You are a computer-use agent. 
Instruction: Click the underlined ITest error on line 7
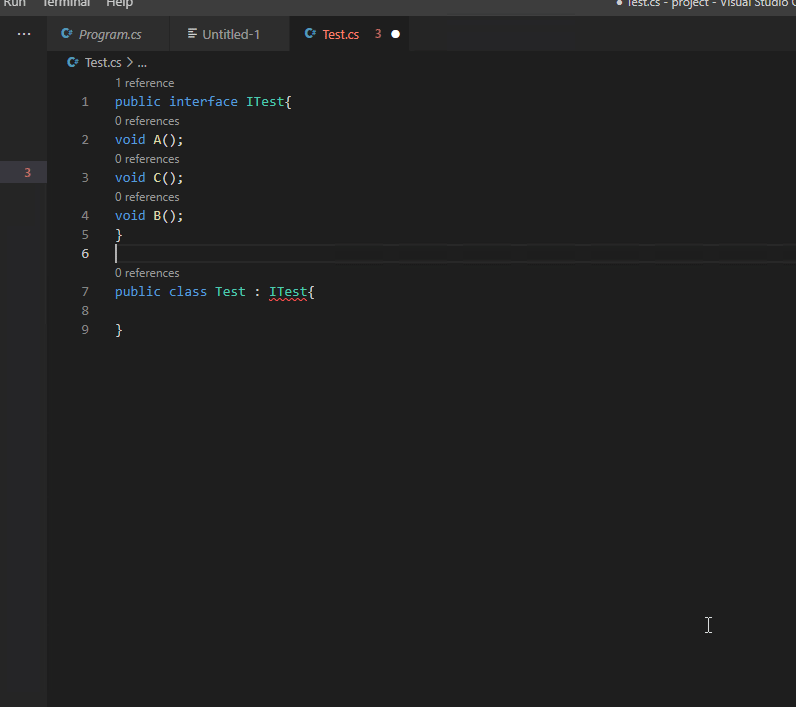point(288,292)
